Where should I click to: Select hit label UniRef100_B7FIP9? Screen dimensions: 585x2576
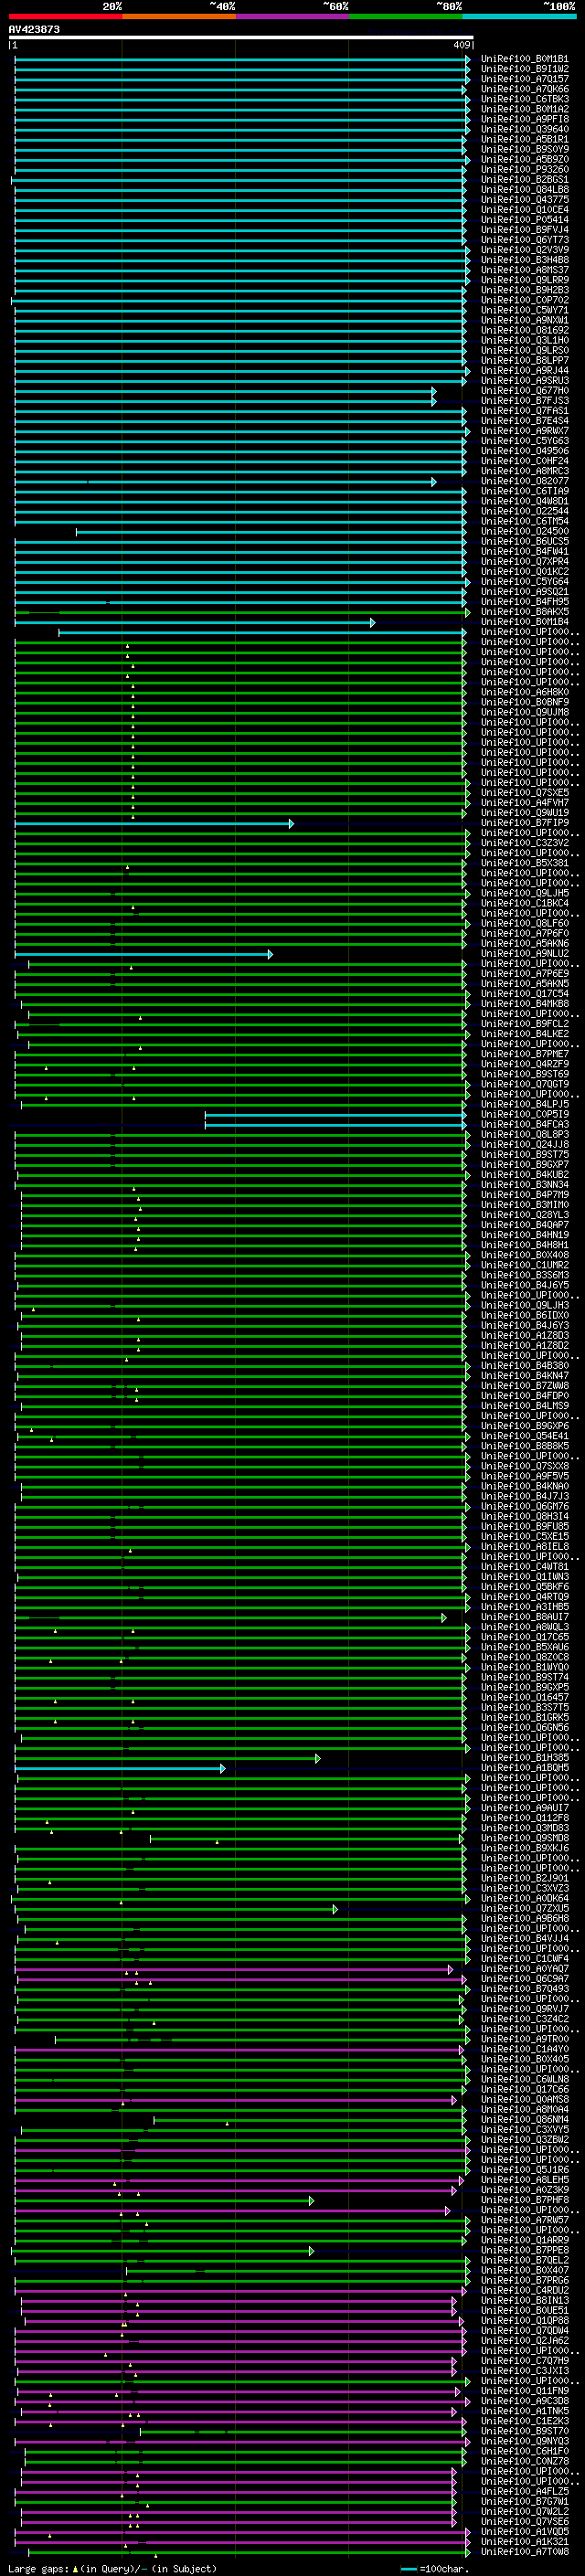click(525, 823)
